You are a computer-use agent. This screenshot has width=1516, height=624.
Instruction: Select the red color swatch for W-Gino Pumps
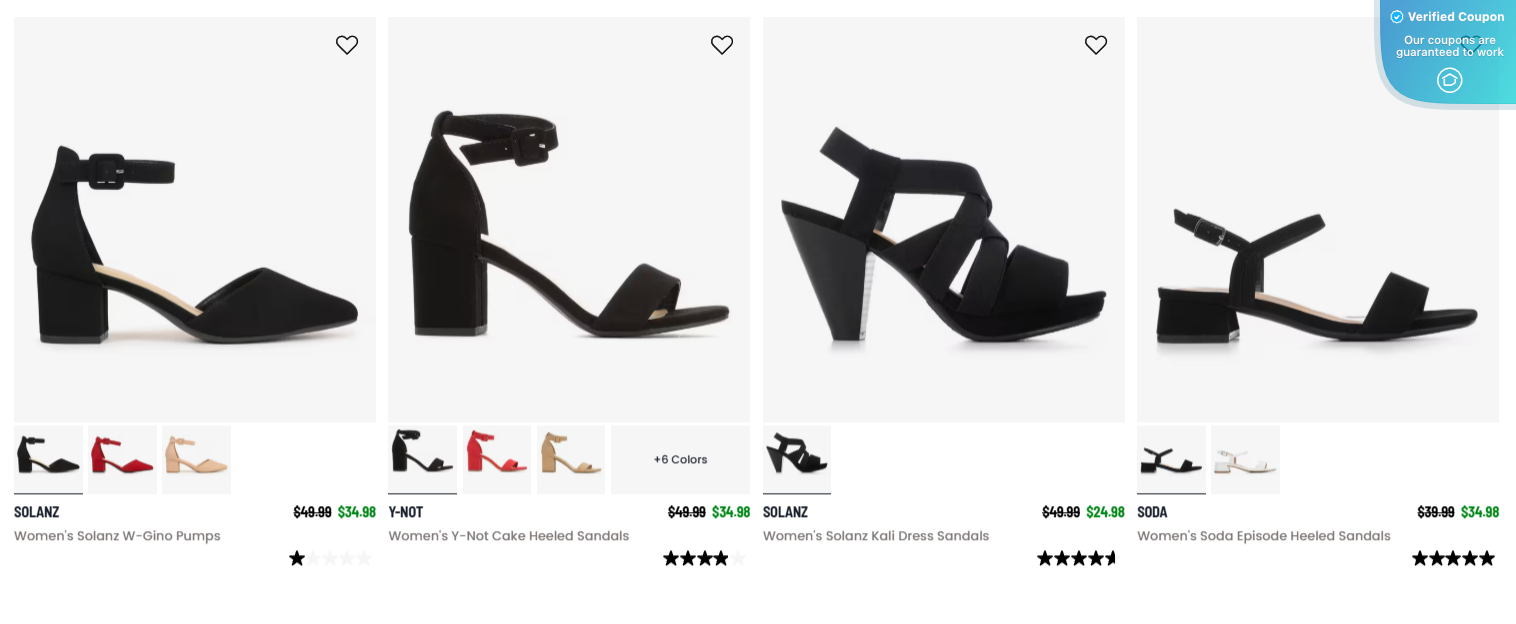tap(122, 459)
